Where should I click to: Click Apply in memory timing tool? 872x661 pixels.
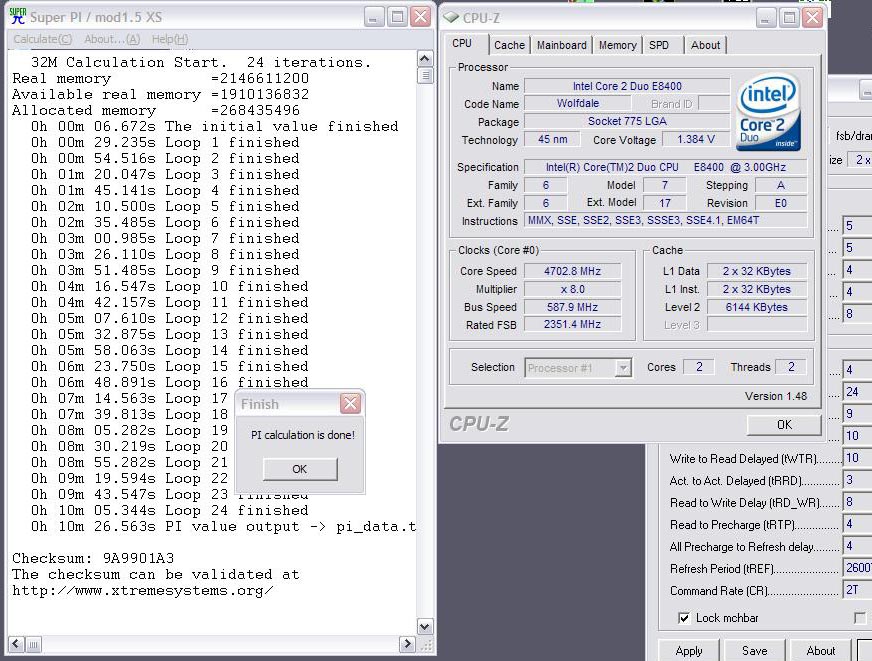point(689,650)
